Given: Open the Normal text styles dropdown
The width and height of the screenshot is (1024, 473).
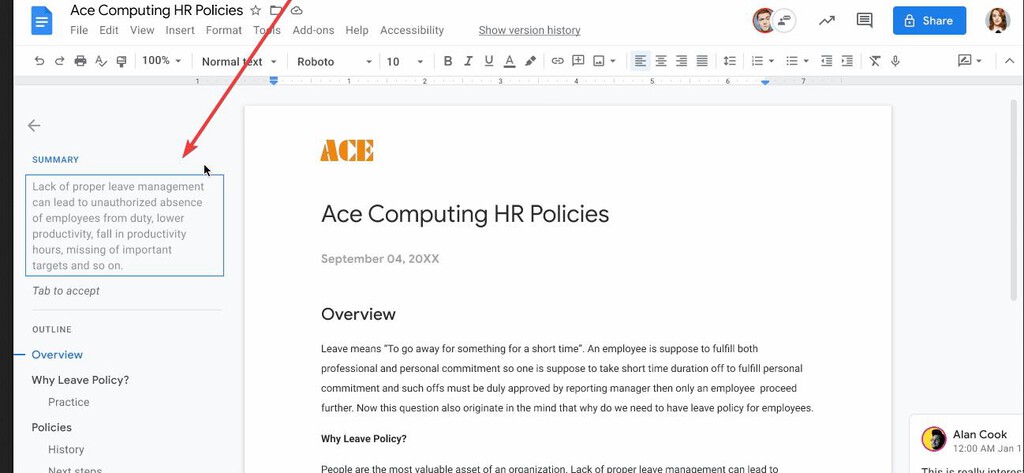Looking at the screenshot, I should pos(239,61).
